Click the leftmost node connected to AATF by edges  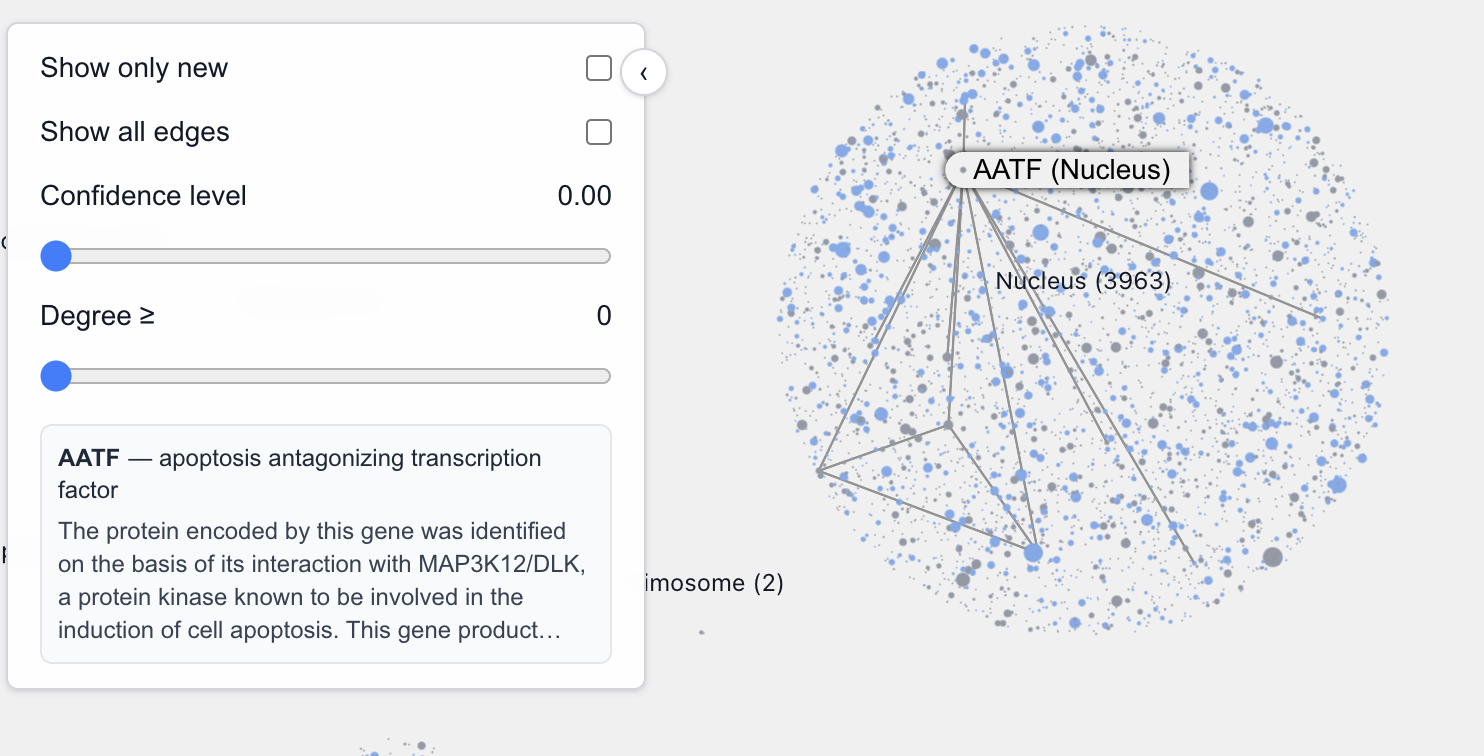(820, 470)
